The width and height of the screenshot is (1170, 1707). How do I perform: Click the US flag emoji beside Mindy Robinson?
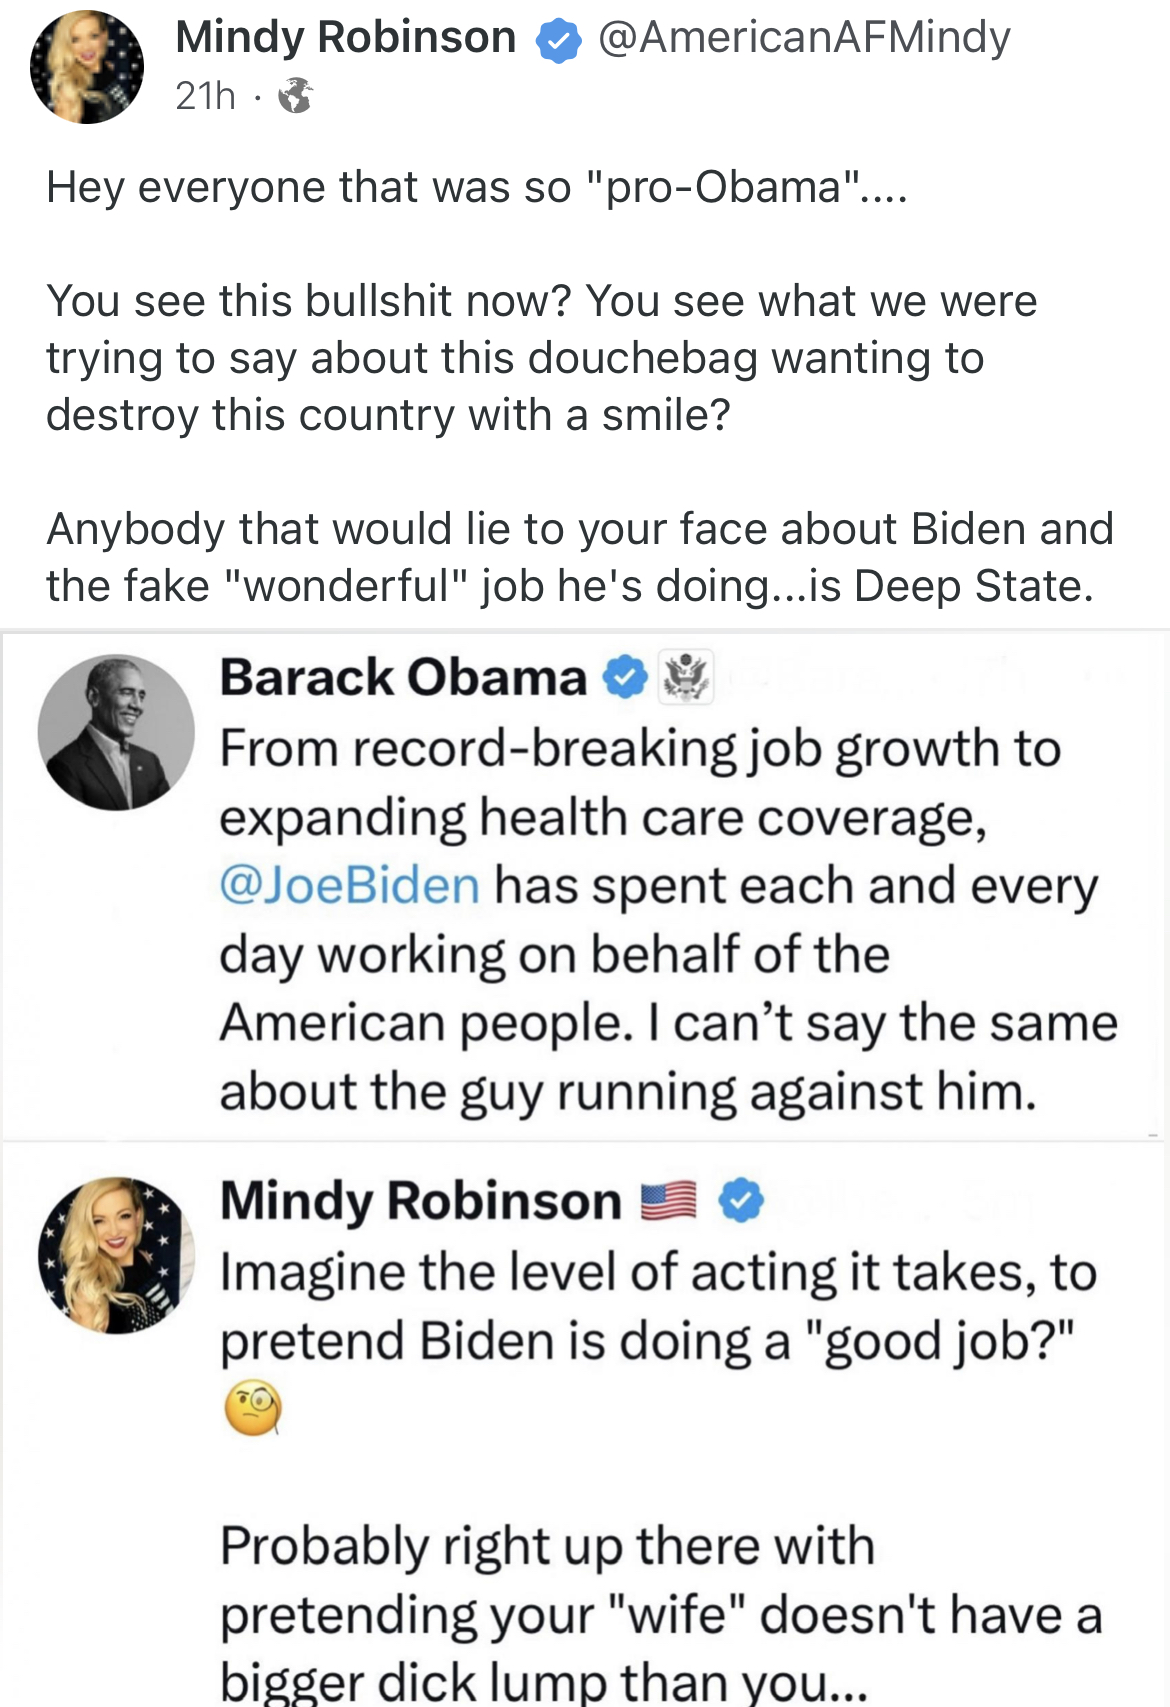point(668,1200)
